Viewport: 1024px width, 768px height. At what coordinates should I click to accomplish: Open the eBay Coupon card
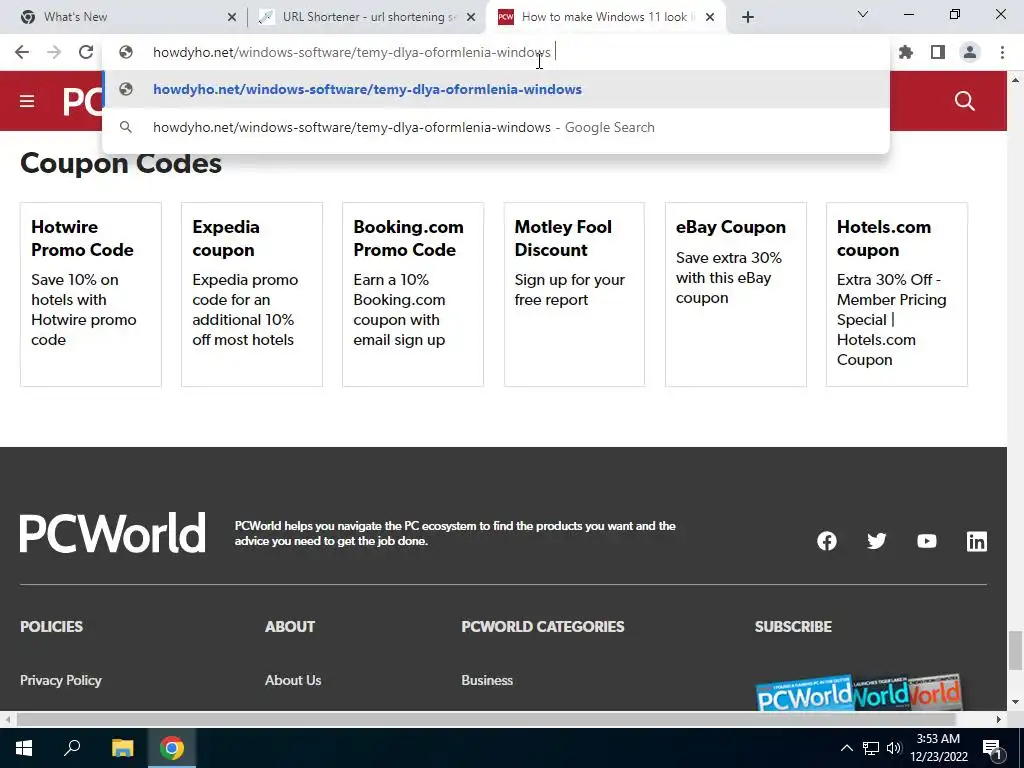(x=735, y=295)
